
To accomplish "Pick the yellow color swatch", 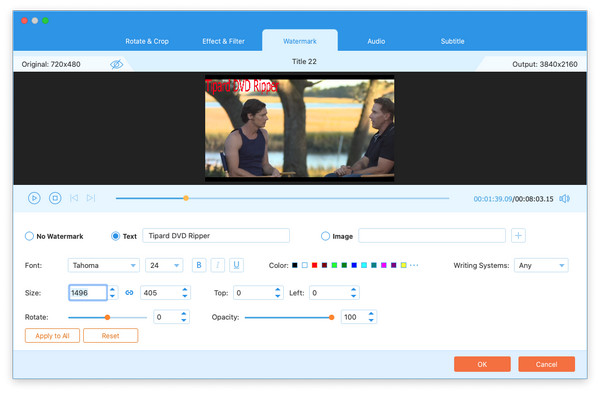I will point(404,265).
